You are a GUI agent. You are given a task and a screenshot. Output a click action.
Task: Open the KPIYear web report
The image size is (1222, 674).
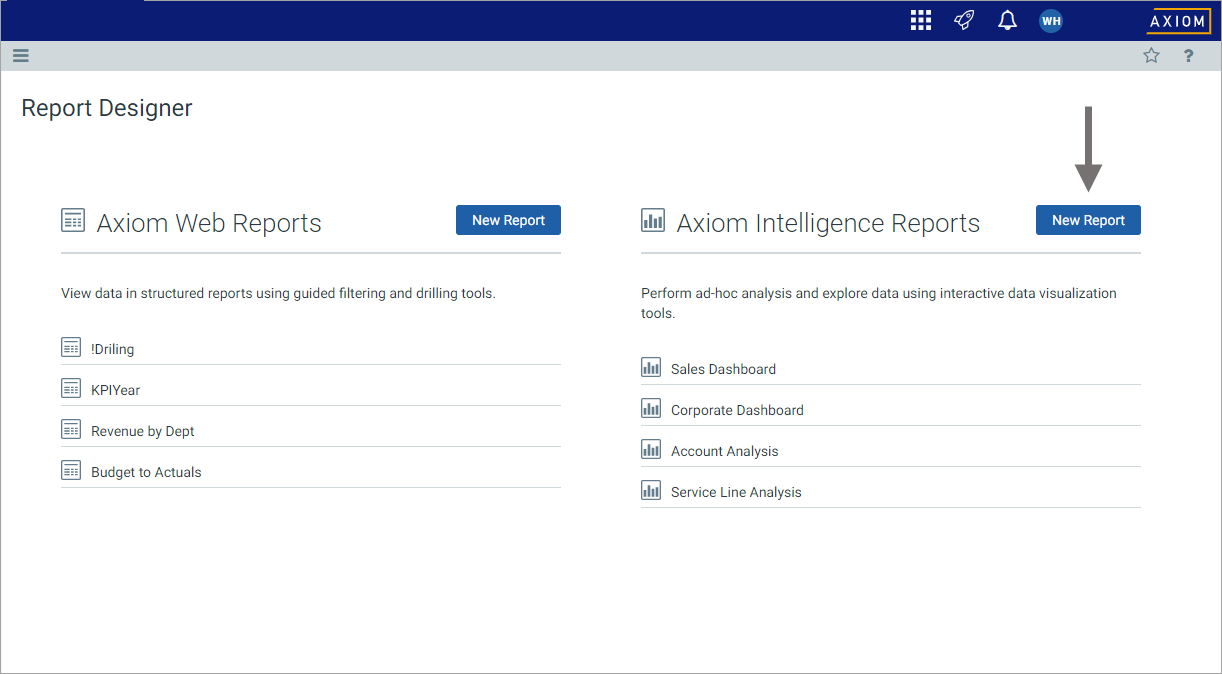point(115,390)
